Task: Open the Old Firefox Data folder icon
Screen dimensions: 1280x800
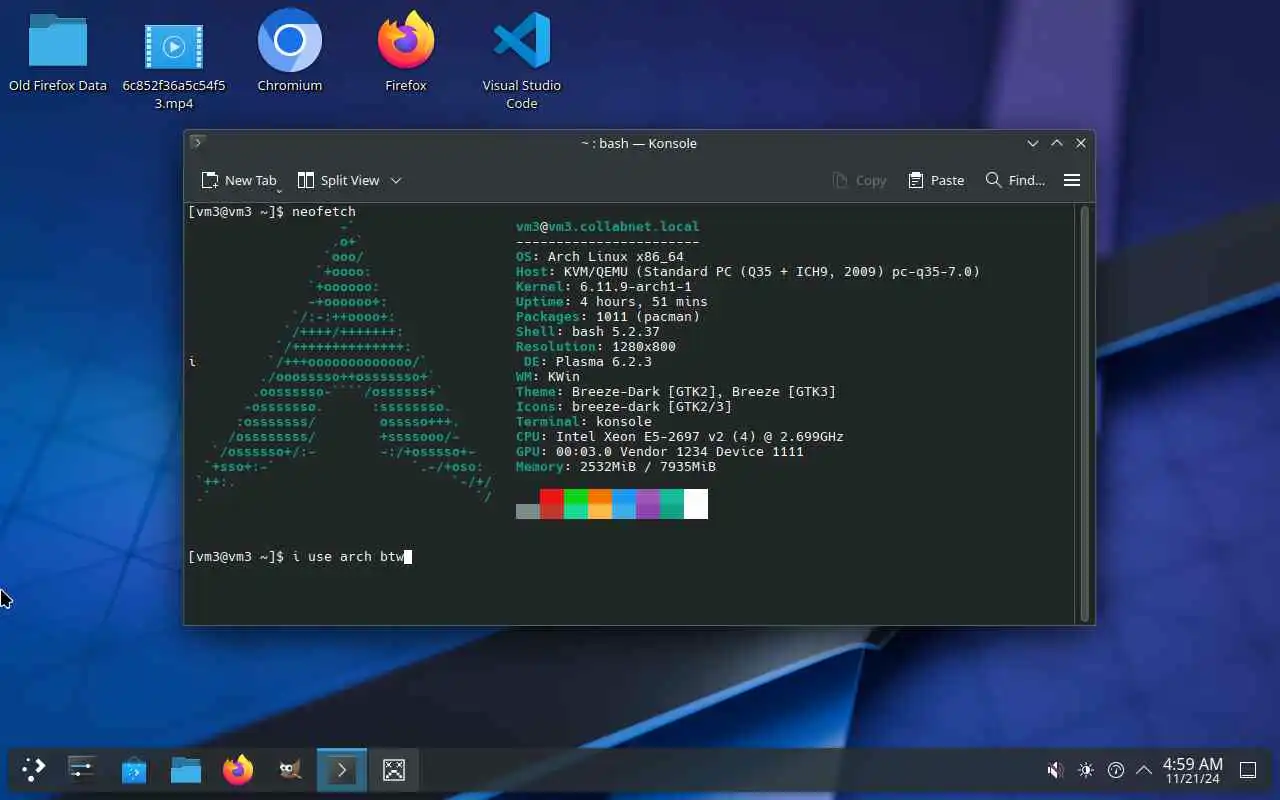Action: click(x=58, y=52)
